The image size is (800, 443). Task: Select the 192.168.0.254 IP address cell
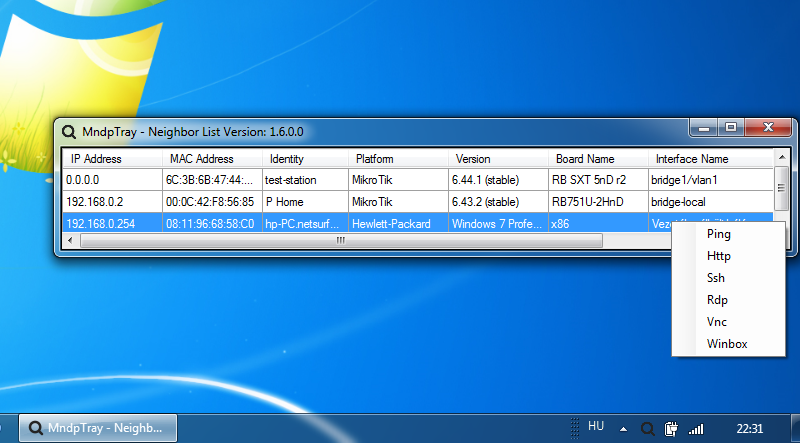tap(113, 224)
